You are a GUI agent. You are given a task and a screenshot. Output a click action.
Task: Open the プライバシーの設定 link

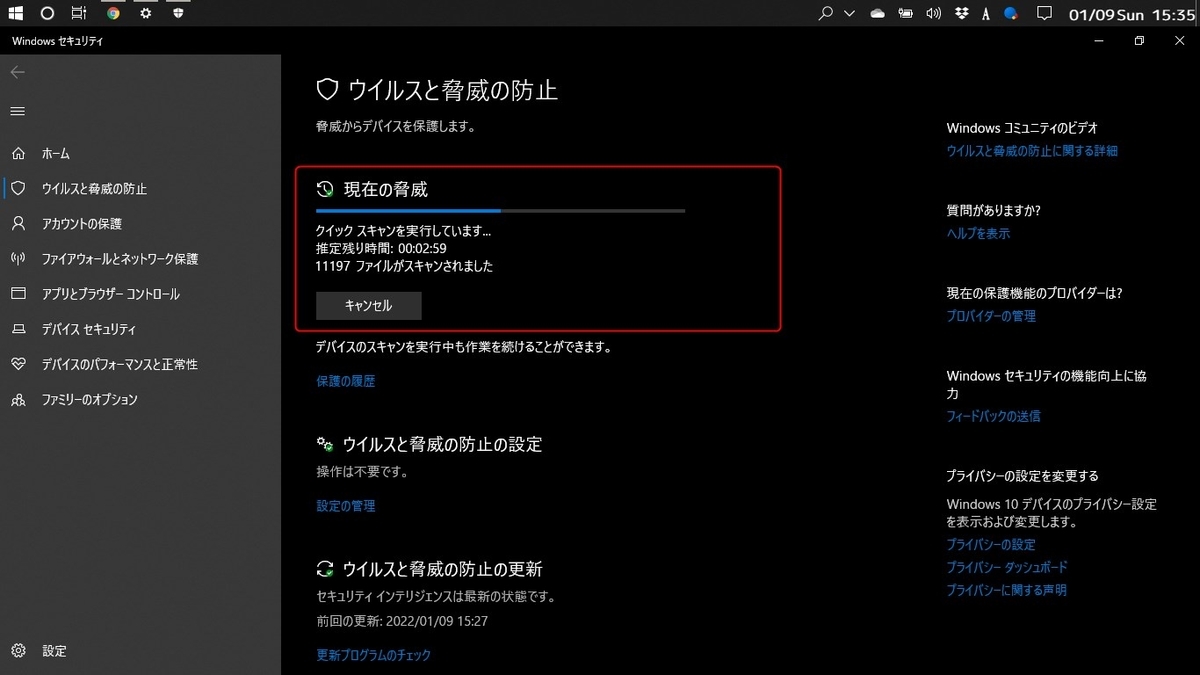[x=991, y=545]
